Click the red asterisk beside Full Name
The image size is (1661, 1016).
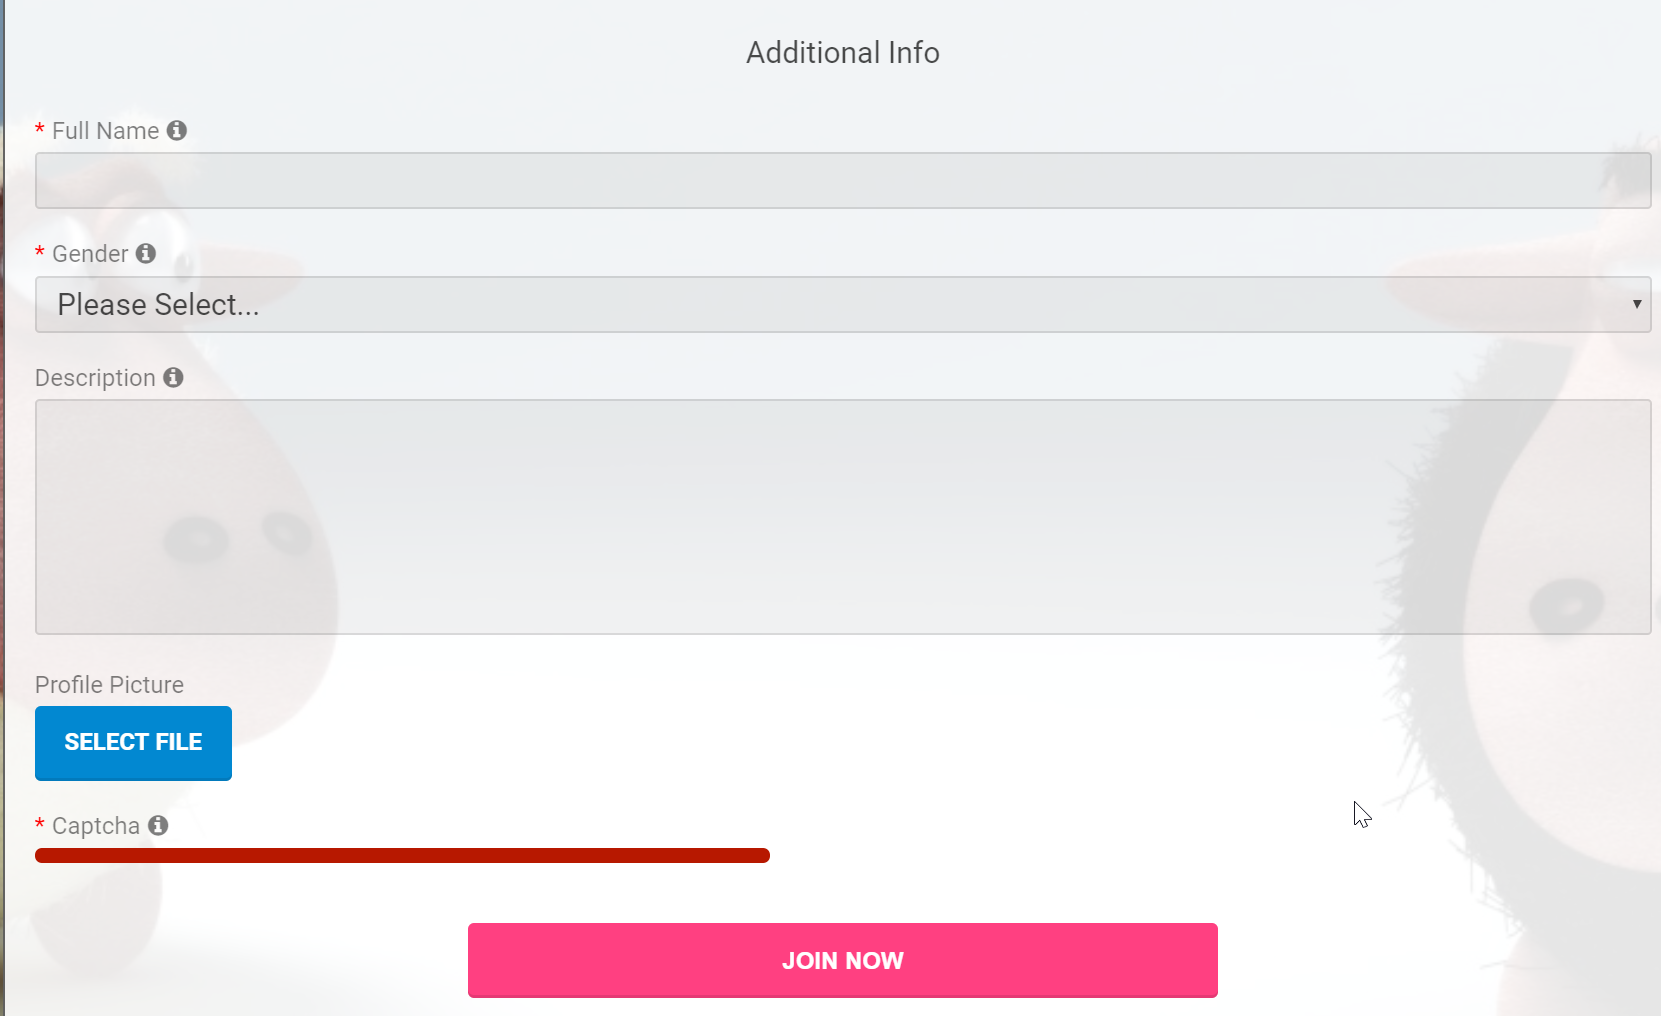tap(40, 130)
